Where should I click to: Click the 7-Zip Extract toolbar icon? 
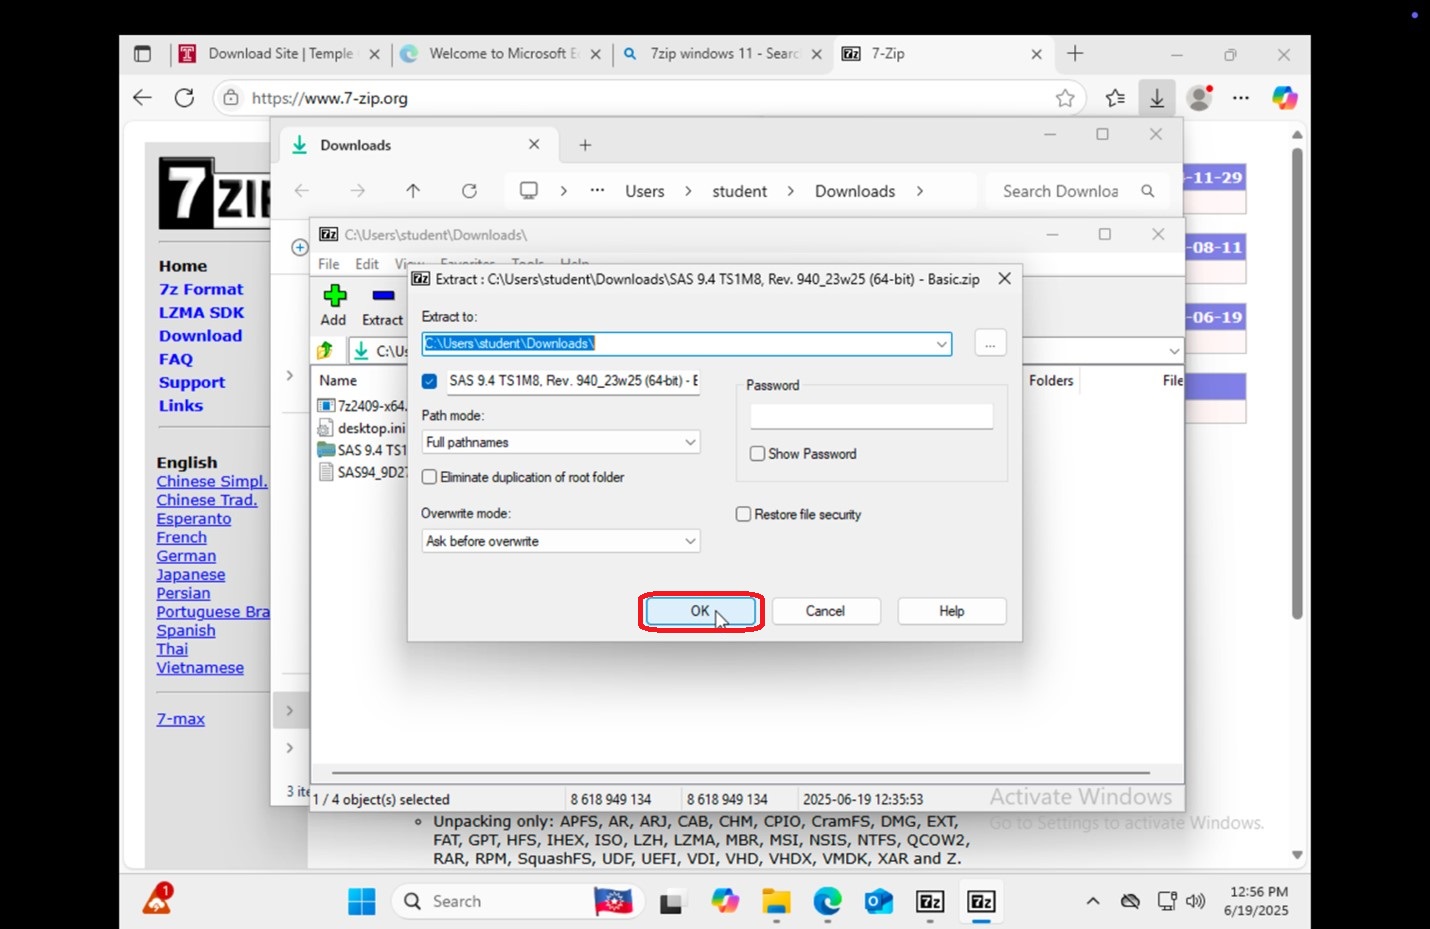(x=382, y=305)
